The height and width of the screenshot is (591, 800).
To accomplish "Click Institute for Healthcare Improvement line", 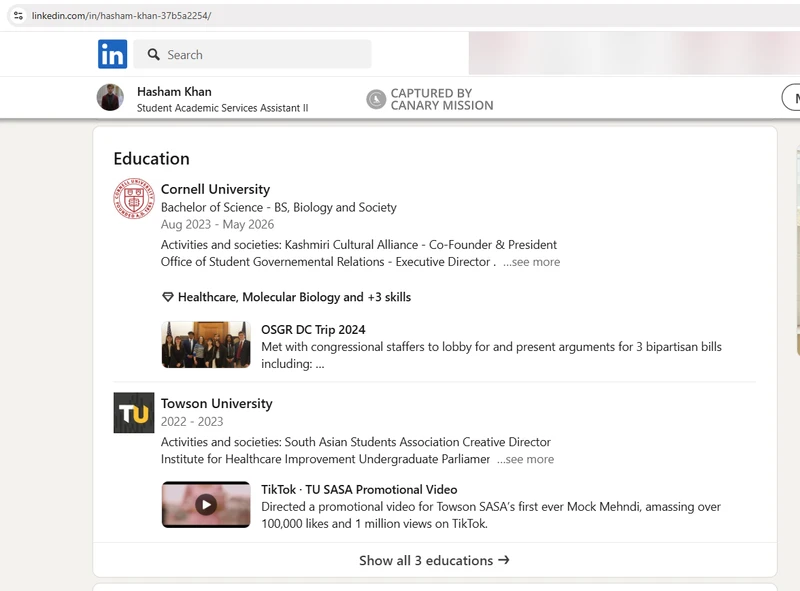I will pyautogui.click(x=325, y=459).
